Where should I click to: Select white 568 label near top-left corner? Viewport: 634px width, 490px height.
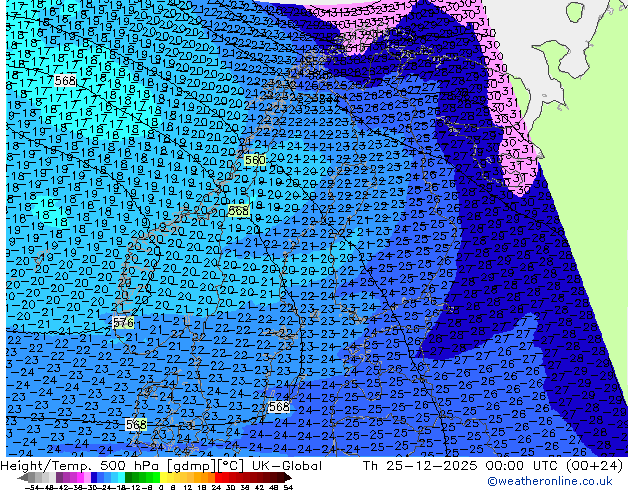tap(65, 80)
